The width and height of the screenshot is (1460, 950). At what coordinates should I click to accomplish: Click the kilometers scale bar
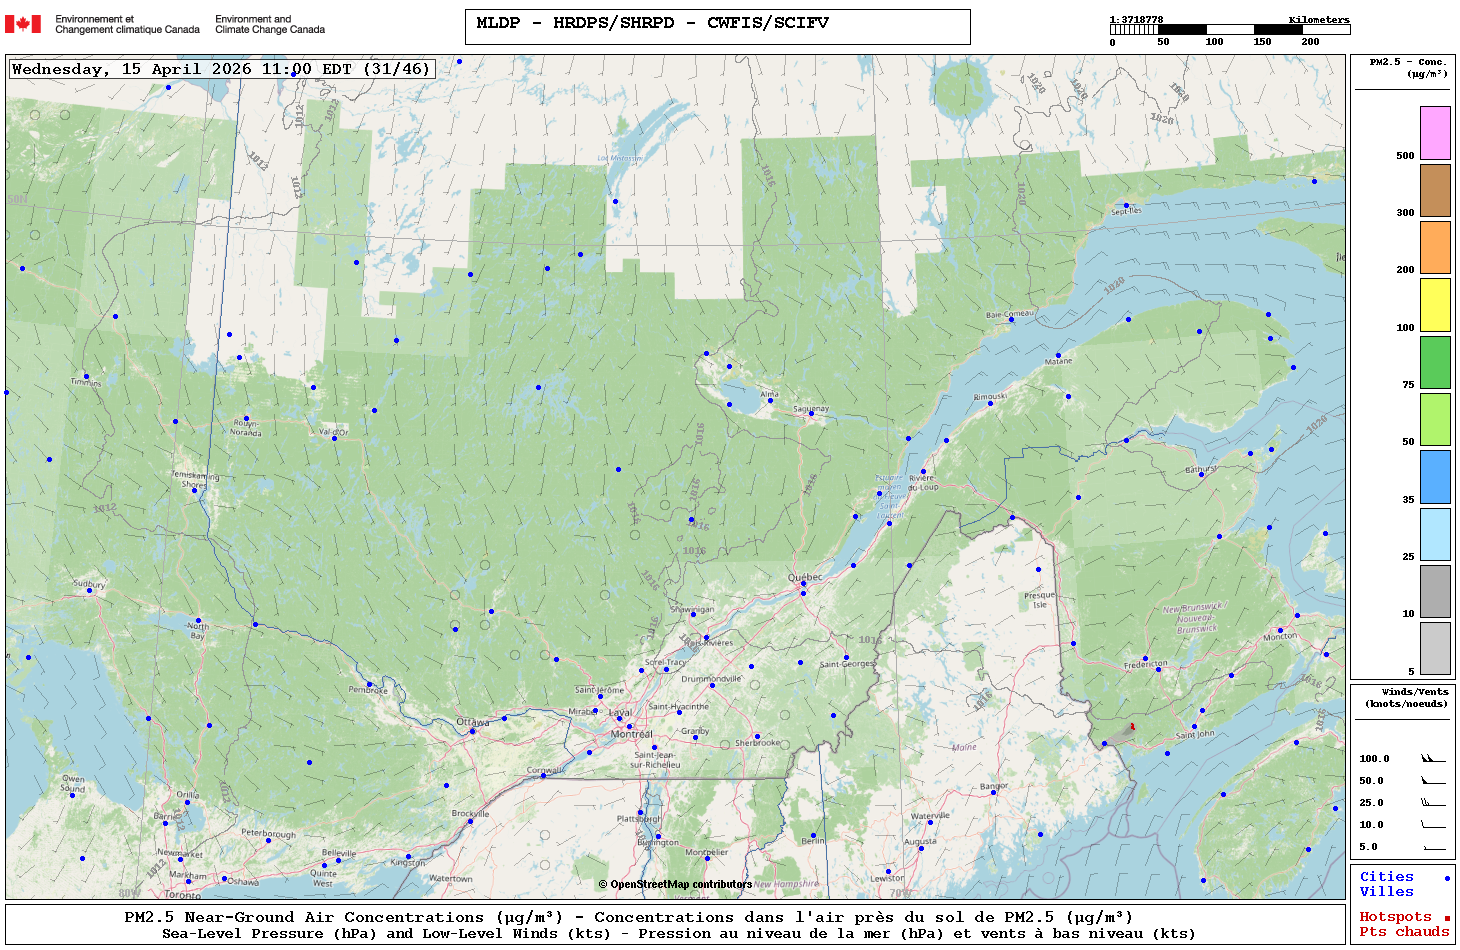[1229, 30]
